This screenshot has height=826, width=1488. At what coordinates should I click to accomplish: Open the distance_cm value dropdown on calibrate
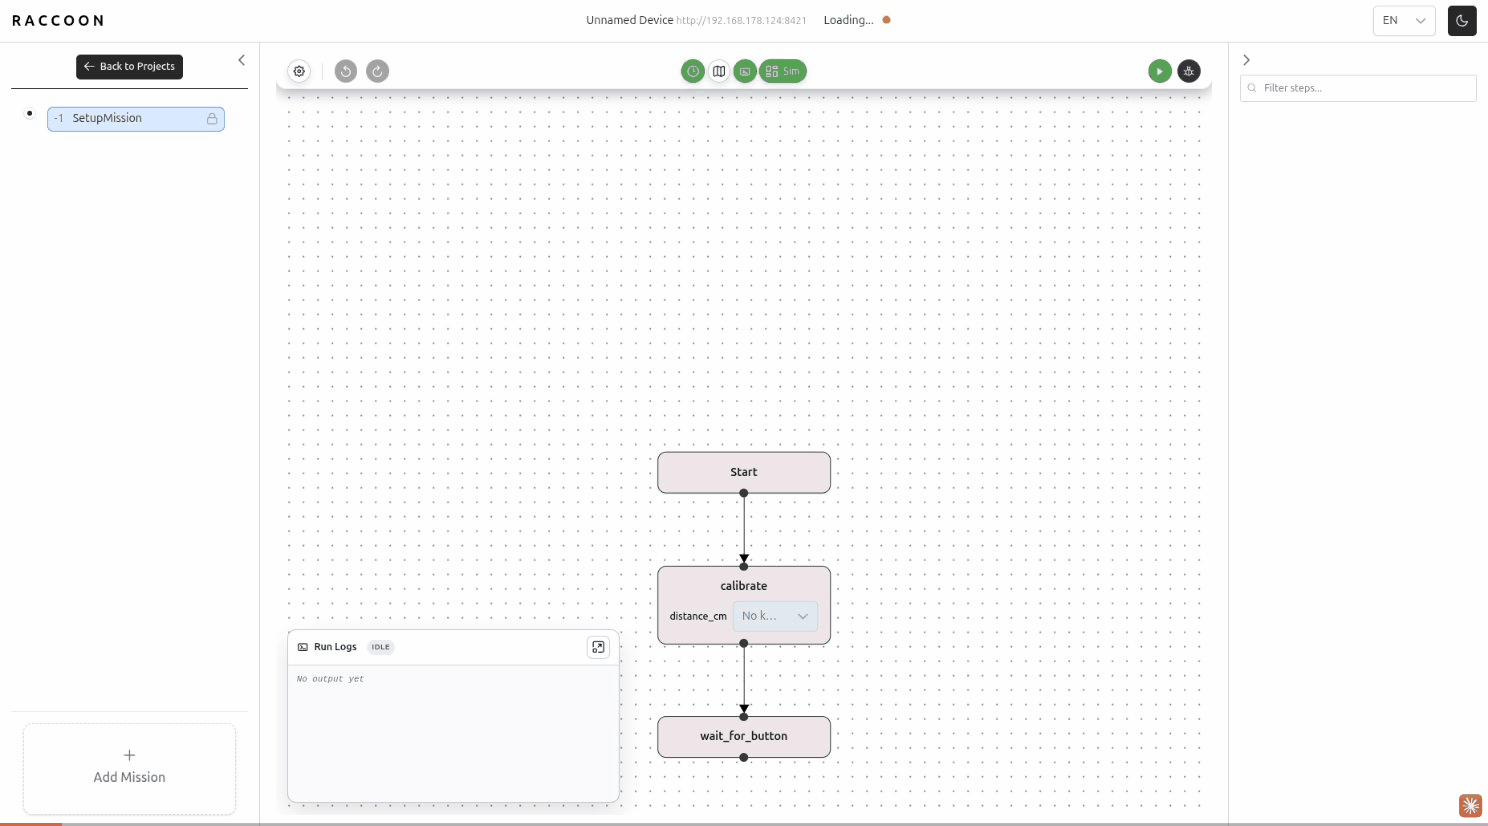coord(775,616)
